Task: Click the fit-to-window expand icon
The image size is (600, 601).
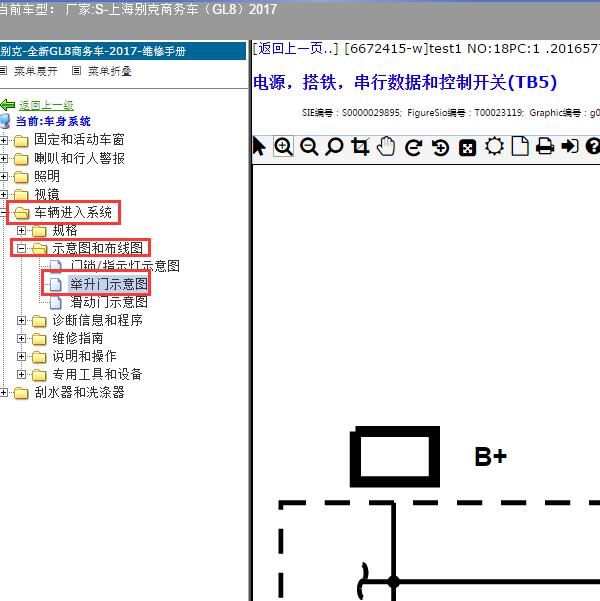Action: [x=467, y=148]
